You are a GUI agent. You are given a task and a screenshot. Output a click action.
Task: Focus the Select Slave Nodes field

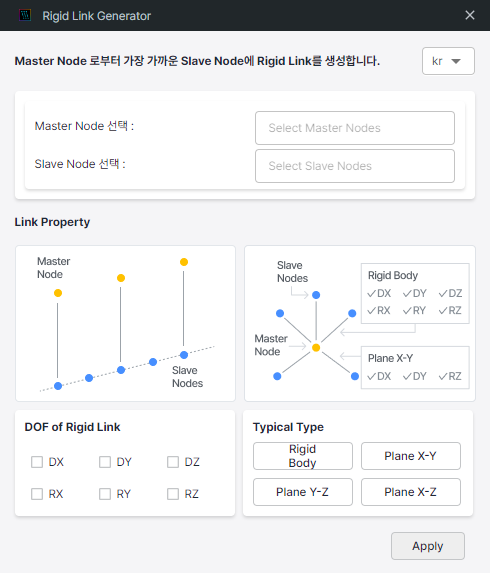[354, 166]
